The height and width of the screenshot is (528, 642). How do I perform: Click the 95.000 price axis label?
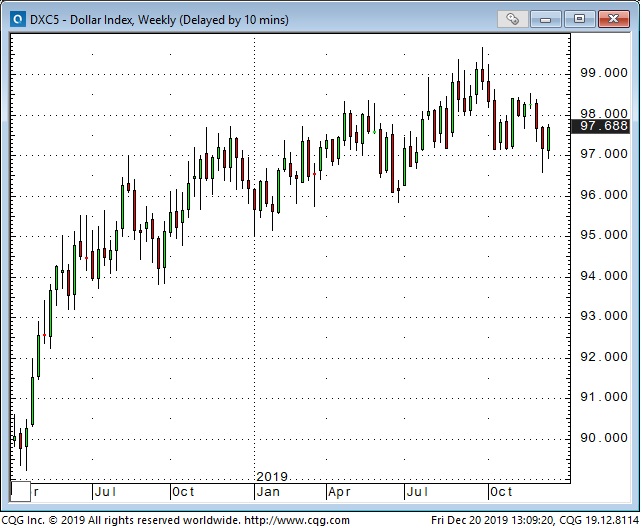point(604,235)
